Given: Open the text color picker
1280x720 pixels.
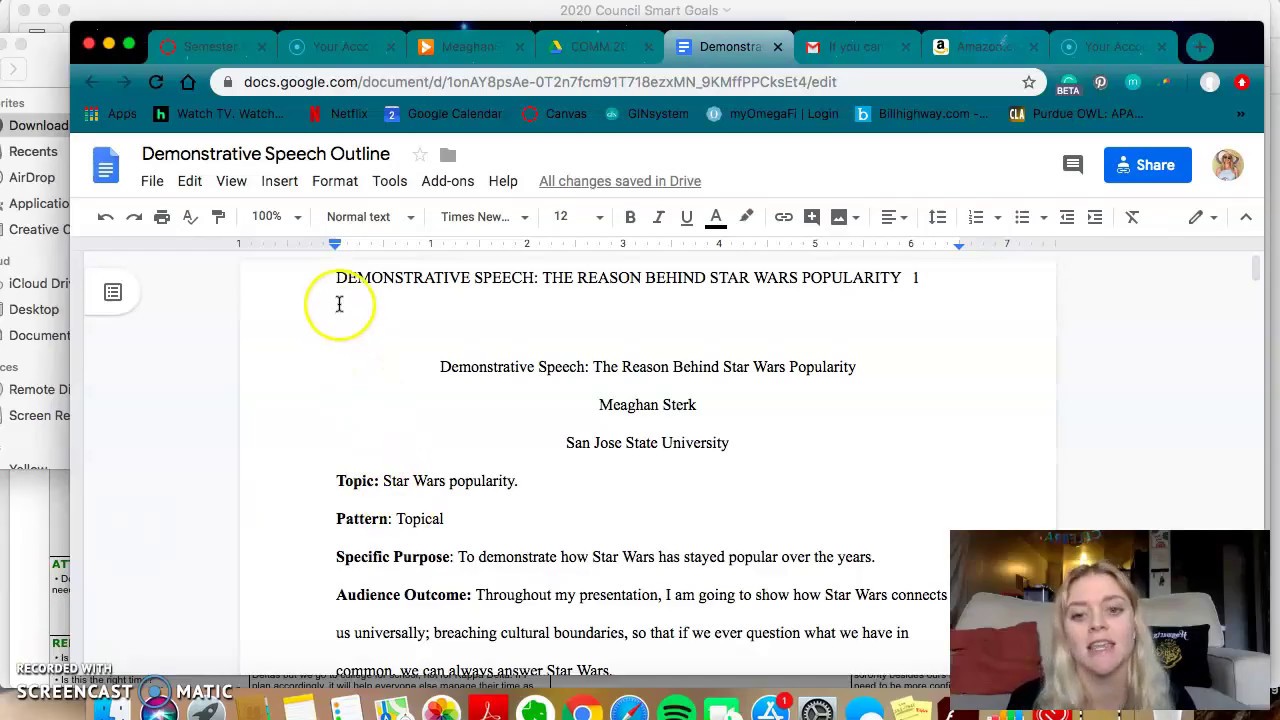Looking at the screenshot, I should [x=716, y=217].
